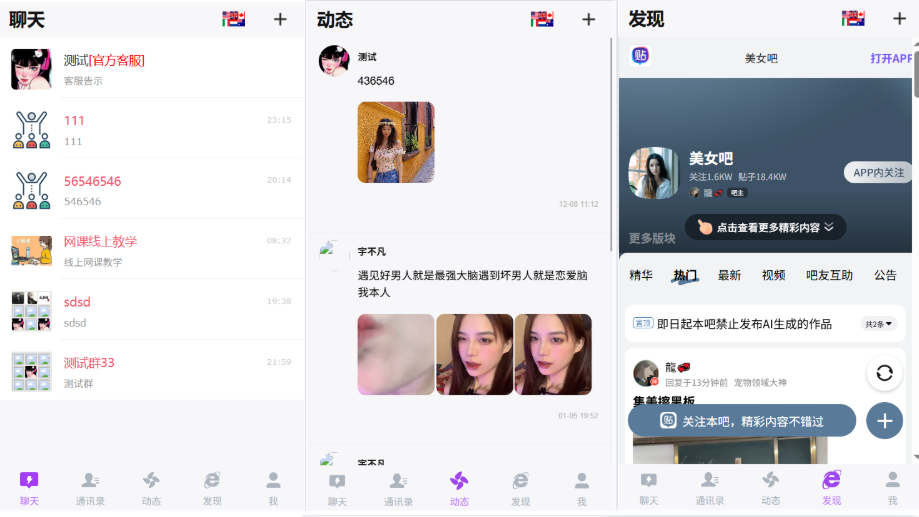Screen dimensions: 919x517
Task: Tap the plus icon in the 动态 header
Action: (588, 19)
